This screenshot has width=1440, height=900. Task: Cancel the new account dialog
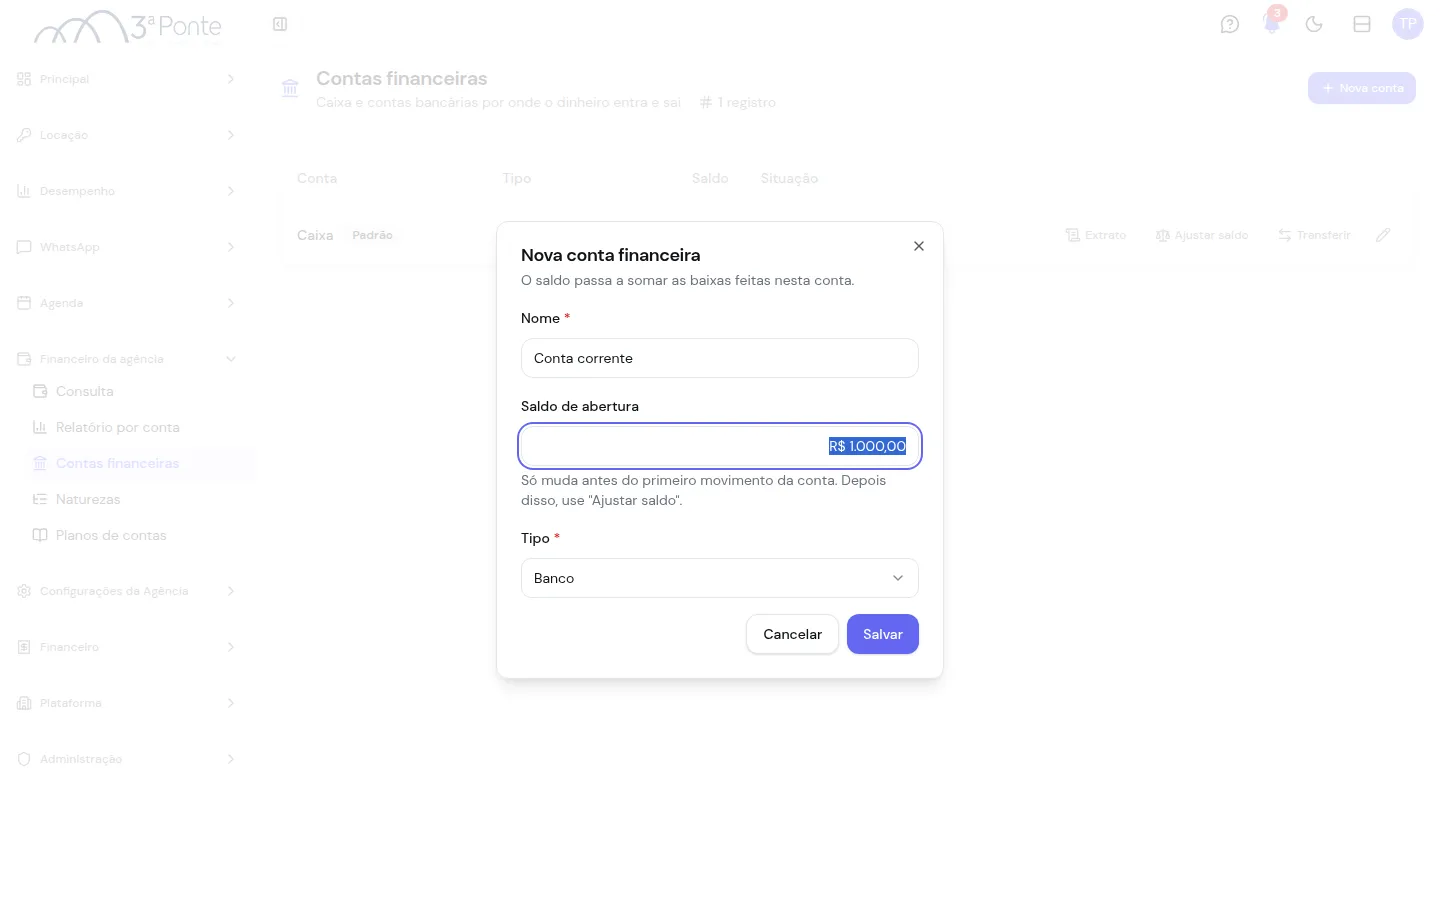pos(792,634)
